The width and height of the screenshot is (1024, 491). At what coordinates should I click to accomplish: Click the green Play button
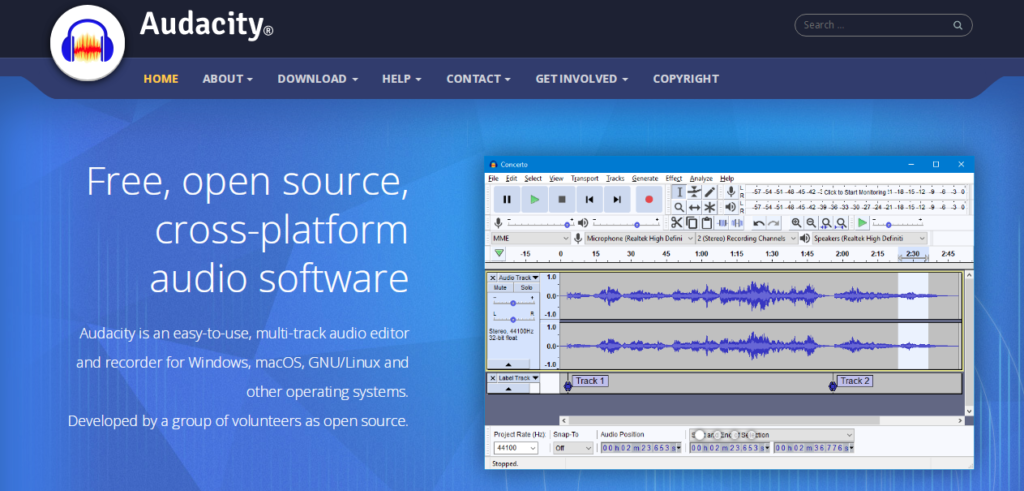(535, 199)
